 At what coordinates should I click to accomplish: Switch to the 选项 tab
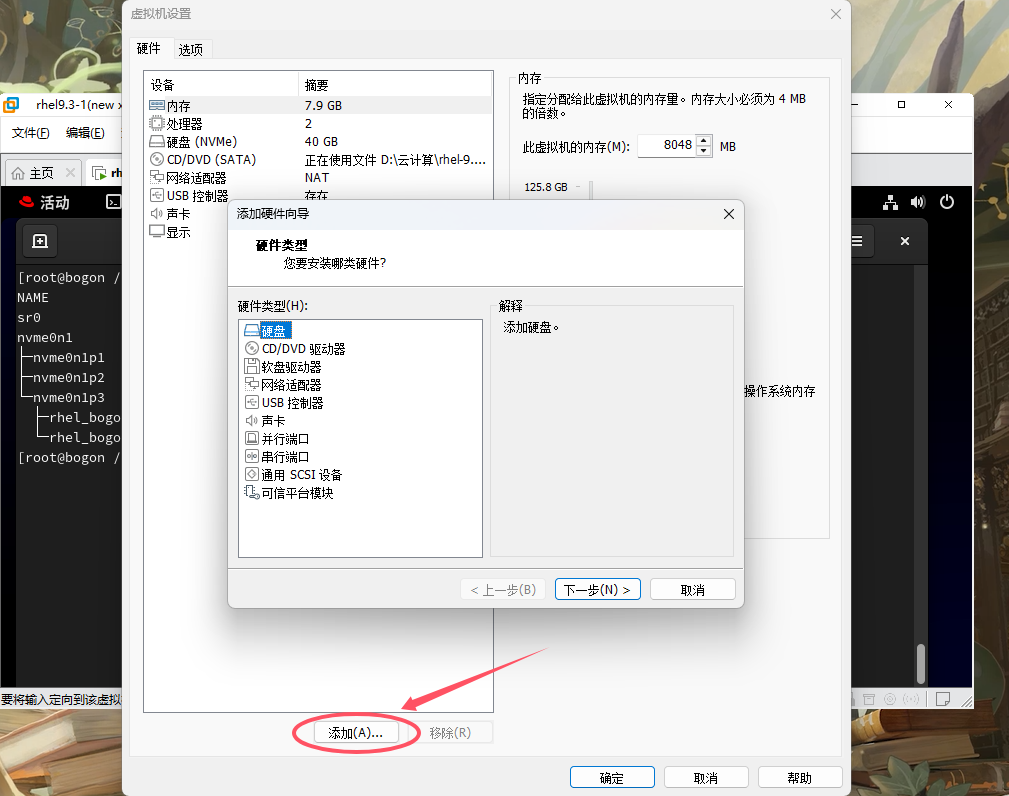[x=190, y=48]
